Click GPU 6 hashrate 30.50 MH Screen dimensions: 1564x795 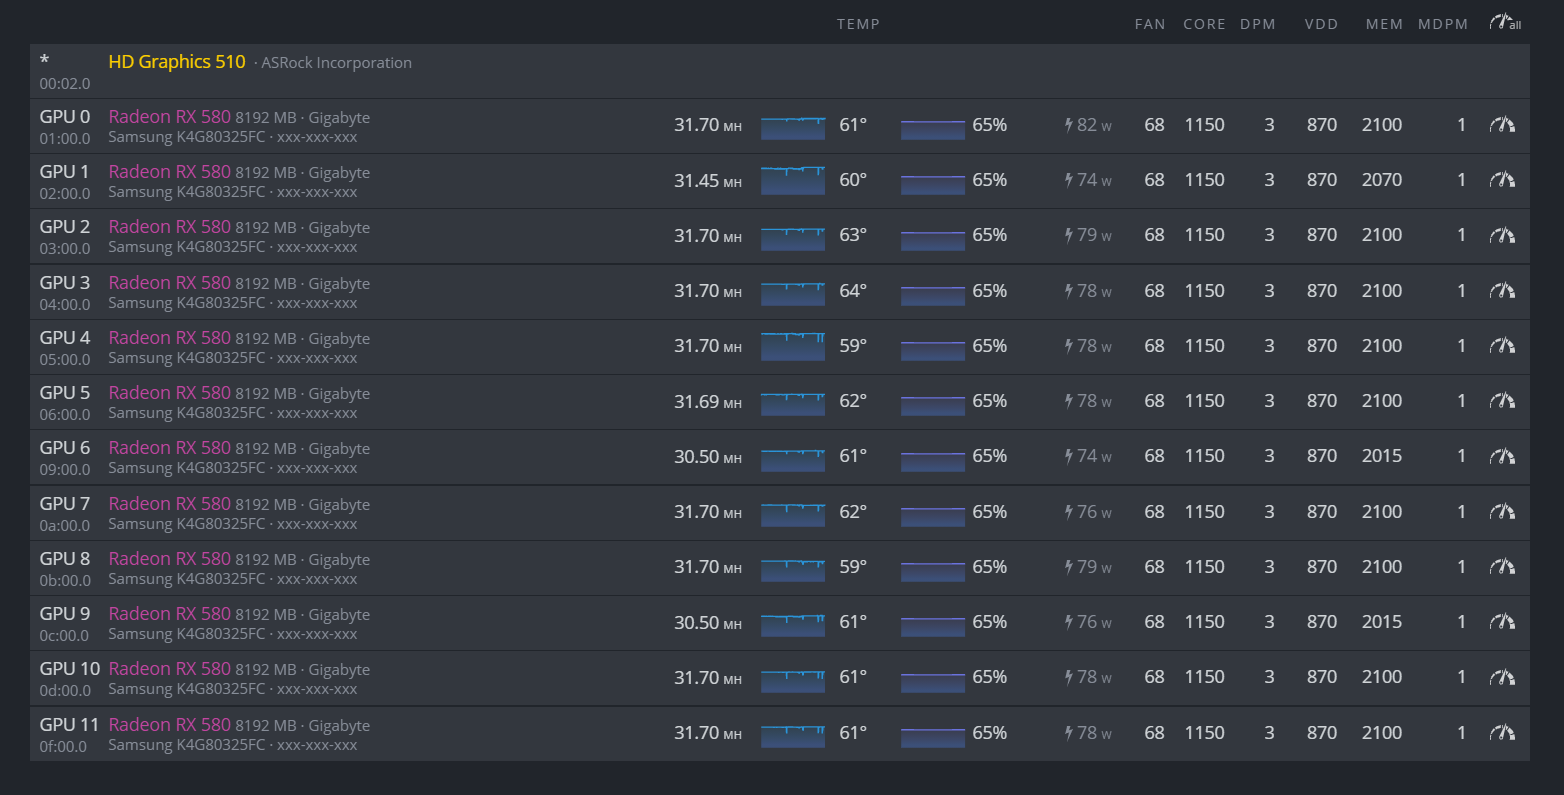pos(708,456)
